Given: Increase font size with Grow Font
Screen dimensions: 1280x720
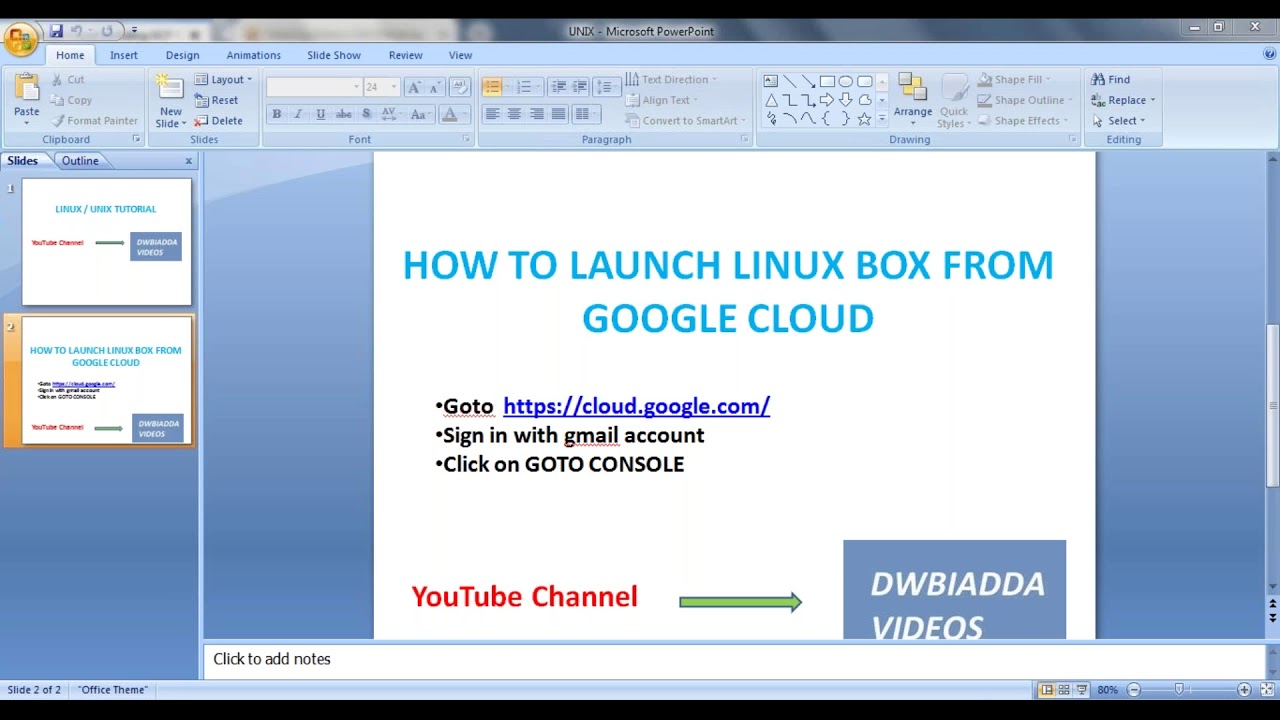Looking at the screenshot, I should tap(414, 87).
